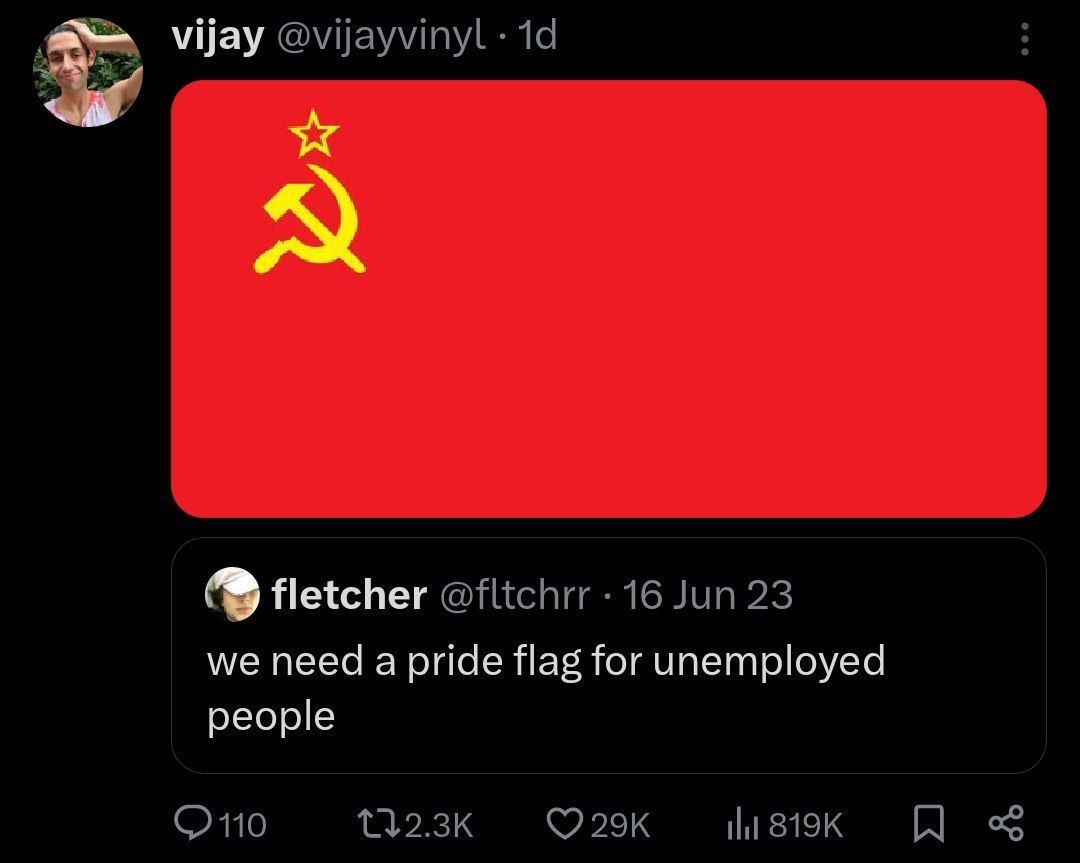
Task: Click the yellow star on the flag
Action: pos(313,133)
